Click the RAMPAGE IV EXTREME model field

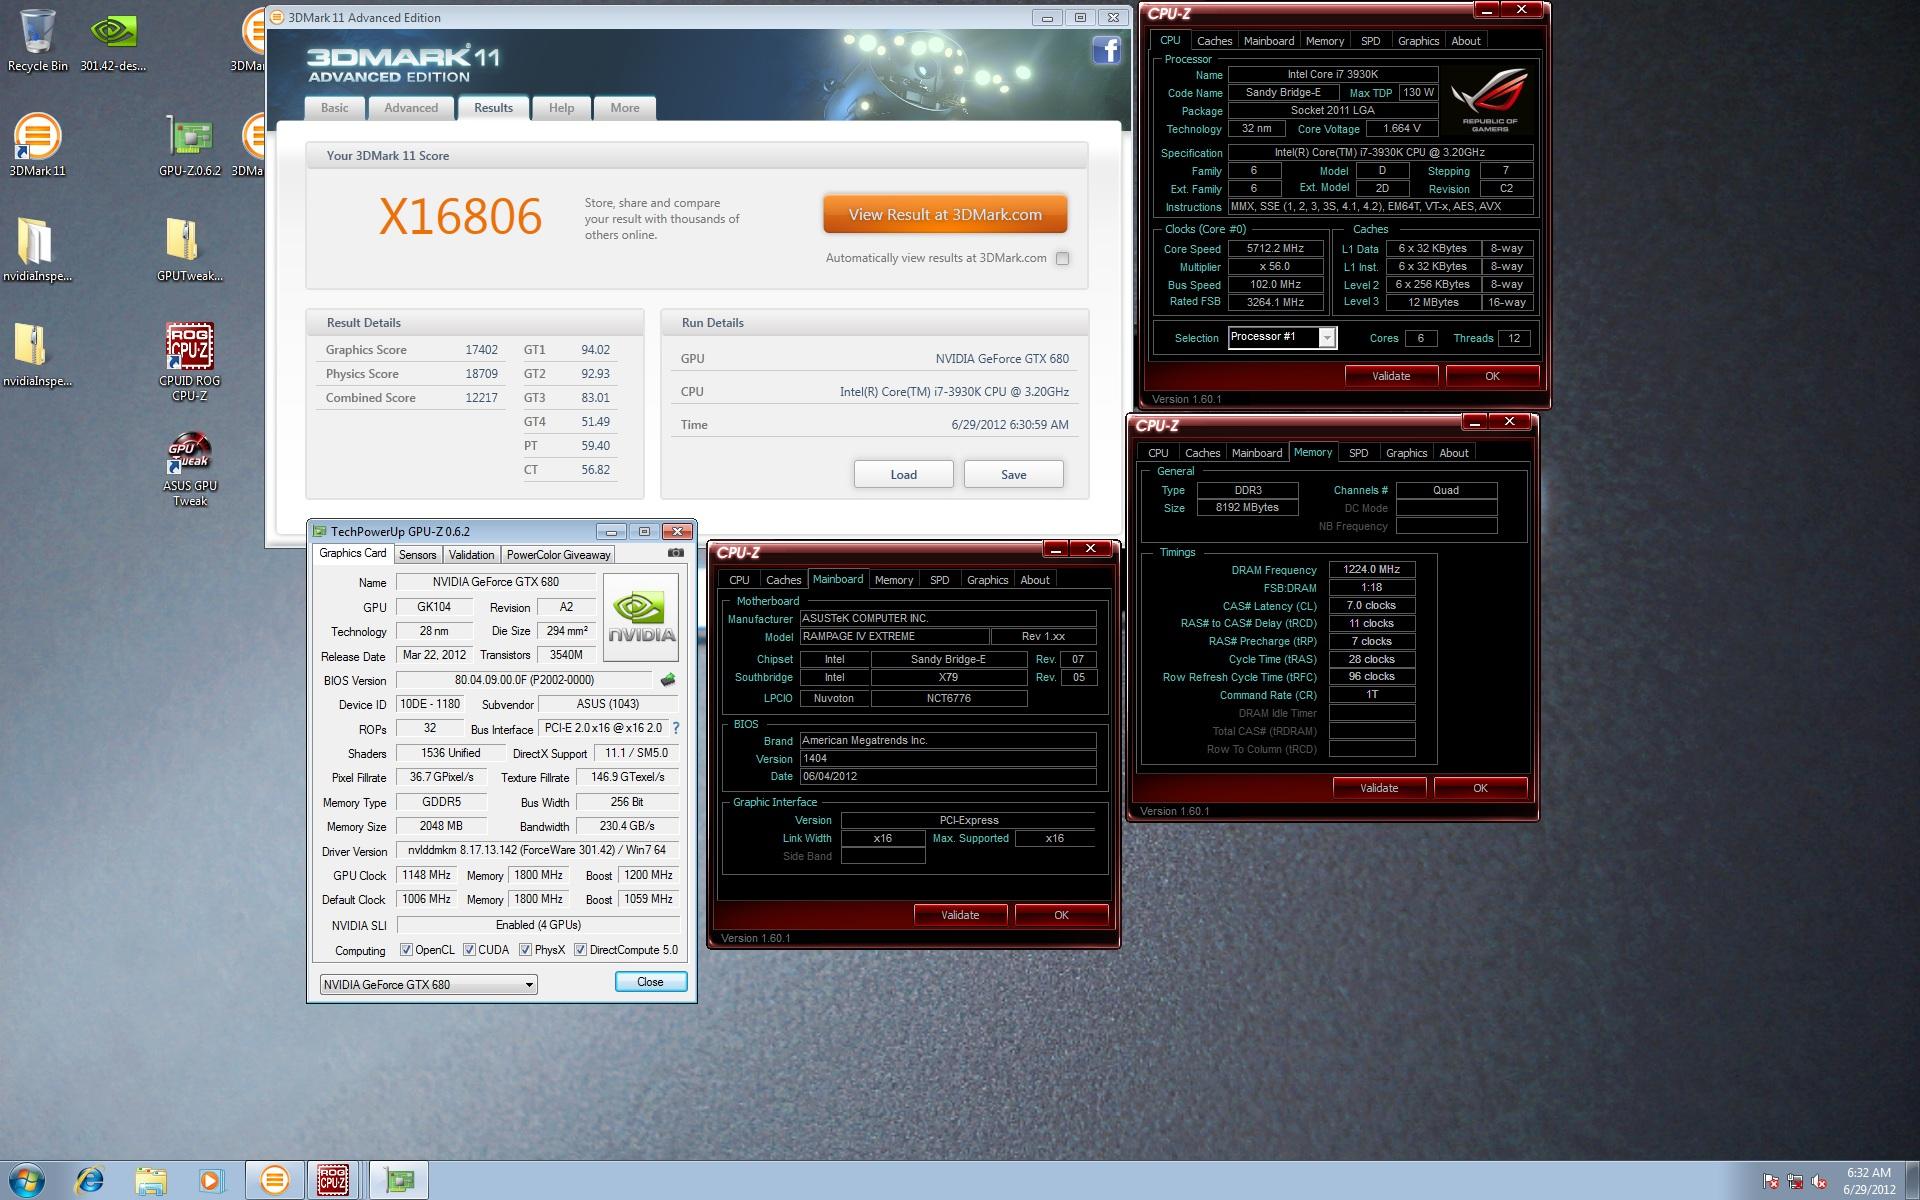pos(894,636)
